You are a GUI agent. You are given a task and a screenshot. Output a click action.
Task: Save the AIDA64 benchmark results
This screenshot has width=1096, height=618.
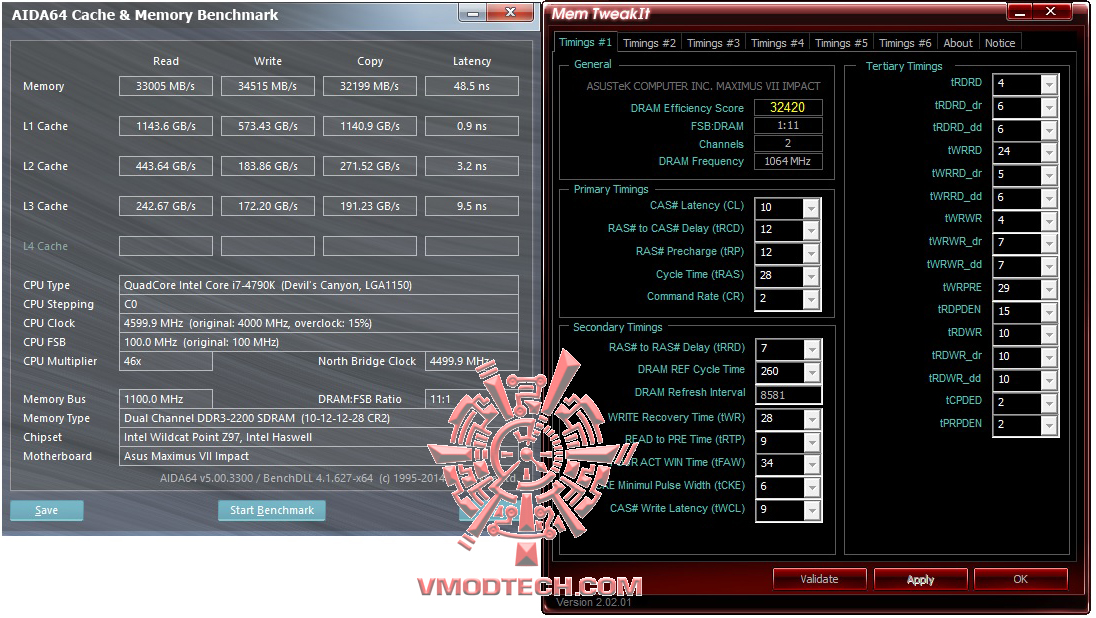pyautogui.click(x=47, y=510)
